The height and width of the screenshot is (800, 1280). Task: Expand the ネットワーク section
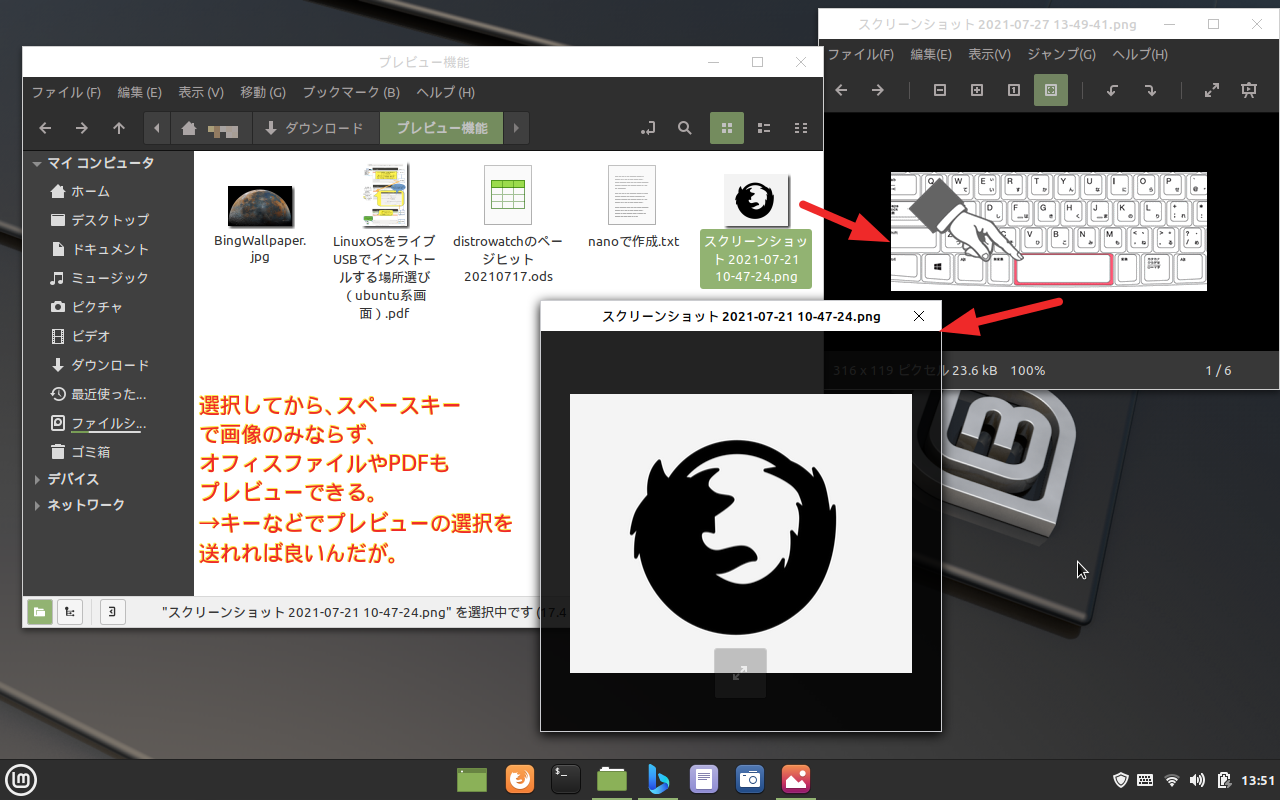38,505
